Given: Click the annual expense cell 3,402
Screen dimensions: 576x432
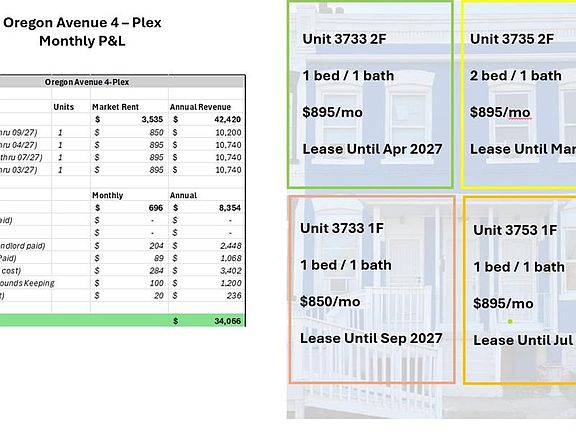Looking at the screenshot, I should [x=231, y=271].
